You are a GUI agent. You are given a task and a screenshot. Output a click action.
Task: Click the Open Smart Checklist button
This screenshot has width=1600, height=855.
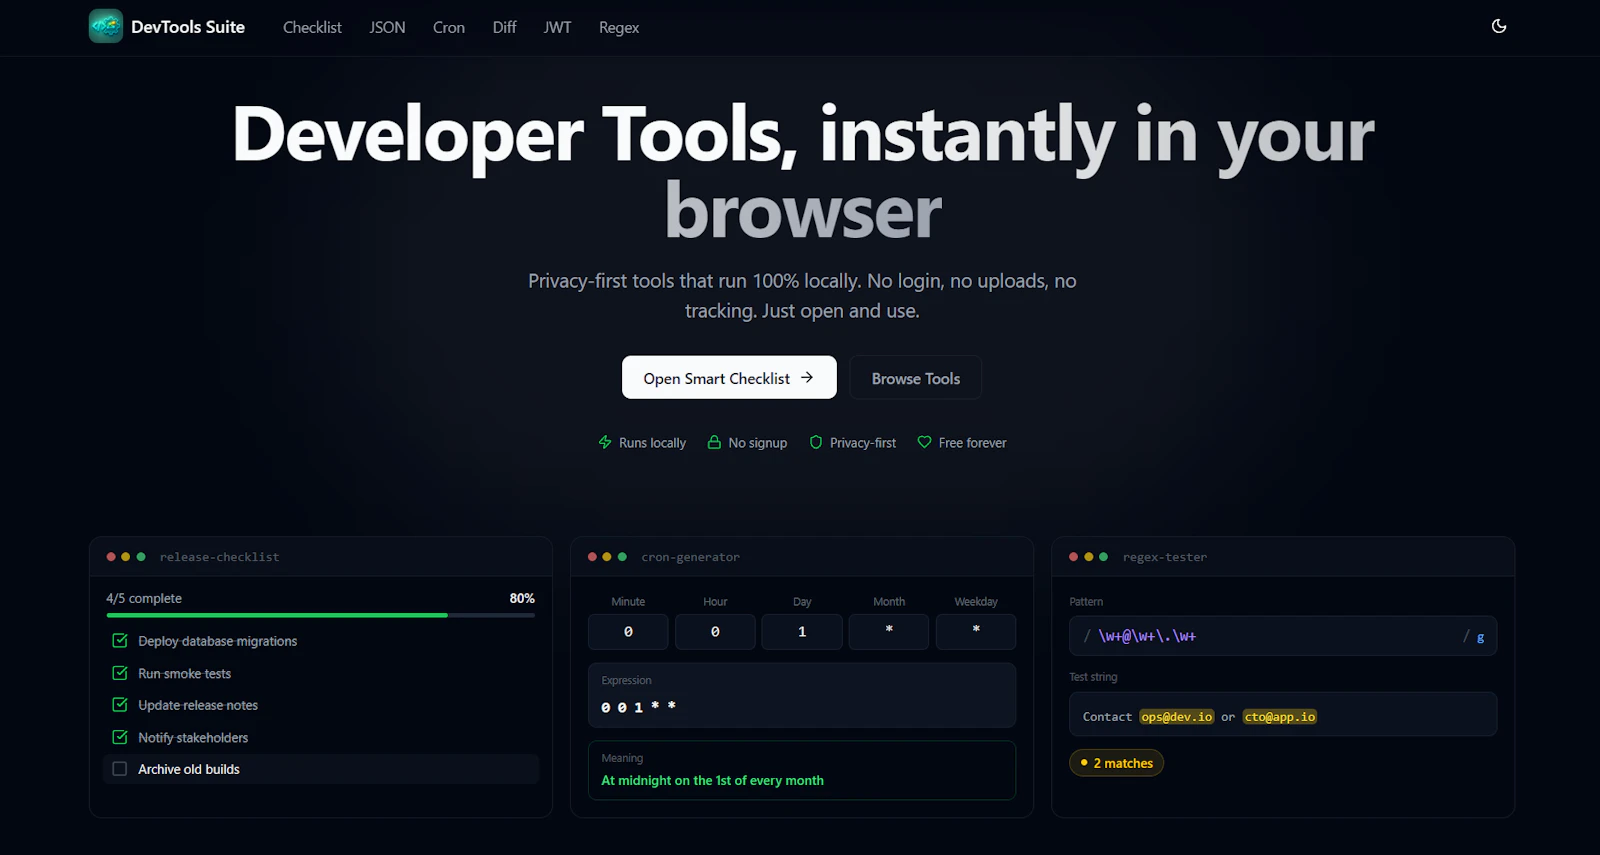coord(729,377)
